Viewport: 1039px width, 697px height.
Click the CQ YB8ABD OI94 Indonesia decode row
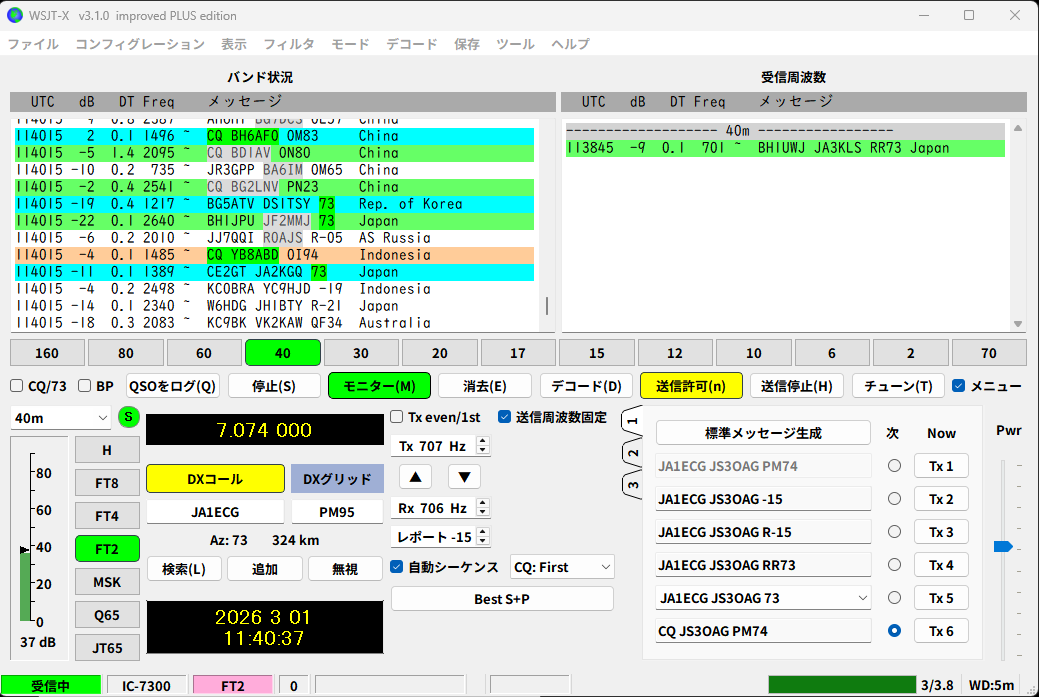pos(274,255)
